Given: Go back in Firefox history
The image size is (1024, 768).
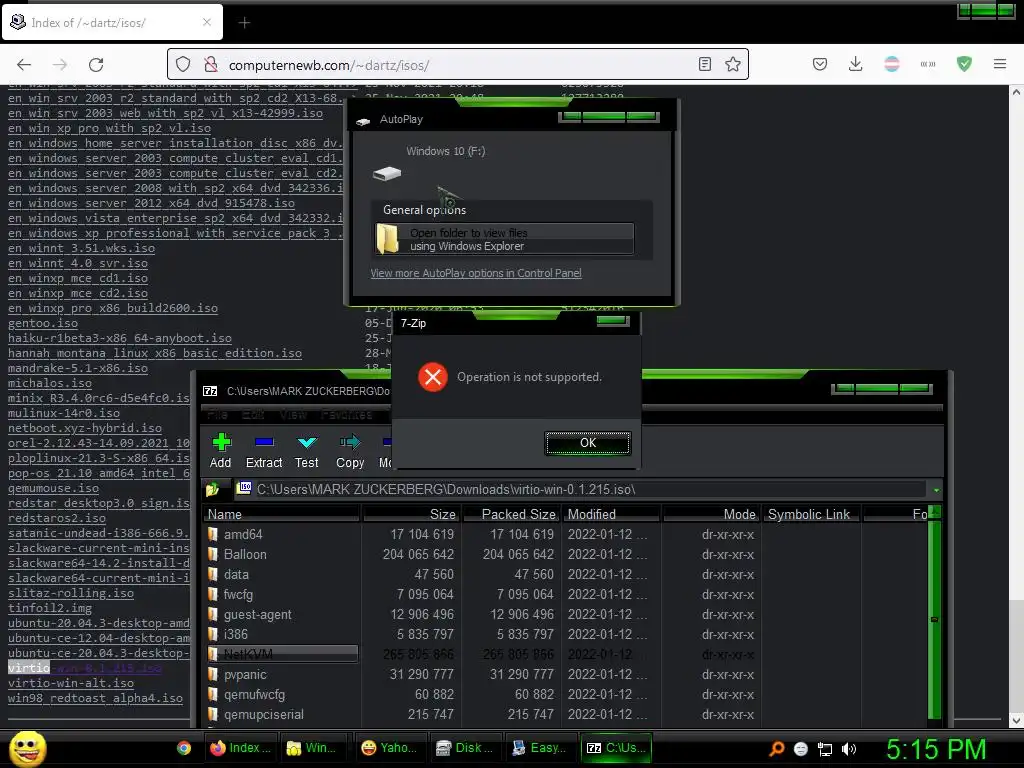Looking at the screenshot, I should click(24, 65).
